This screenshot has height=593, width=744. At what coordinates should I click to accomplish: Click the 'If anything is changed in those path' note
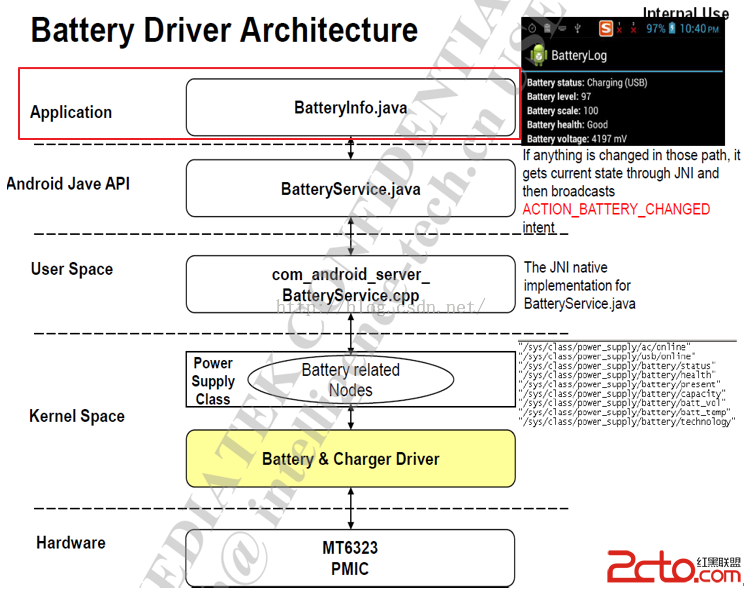click(631, 191)
